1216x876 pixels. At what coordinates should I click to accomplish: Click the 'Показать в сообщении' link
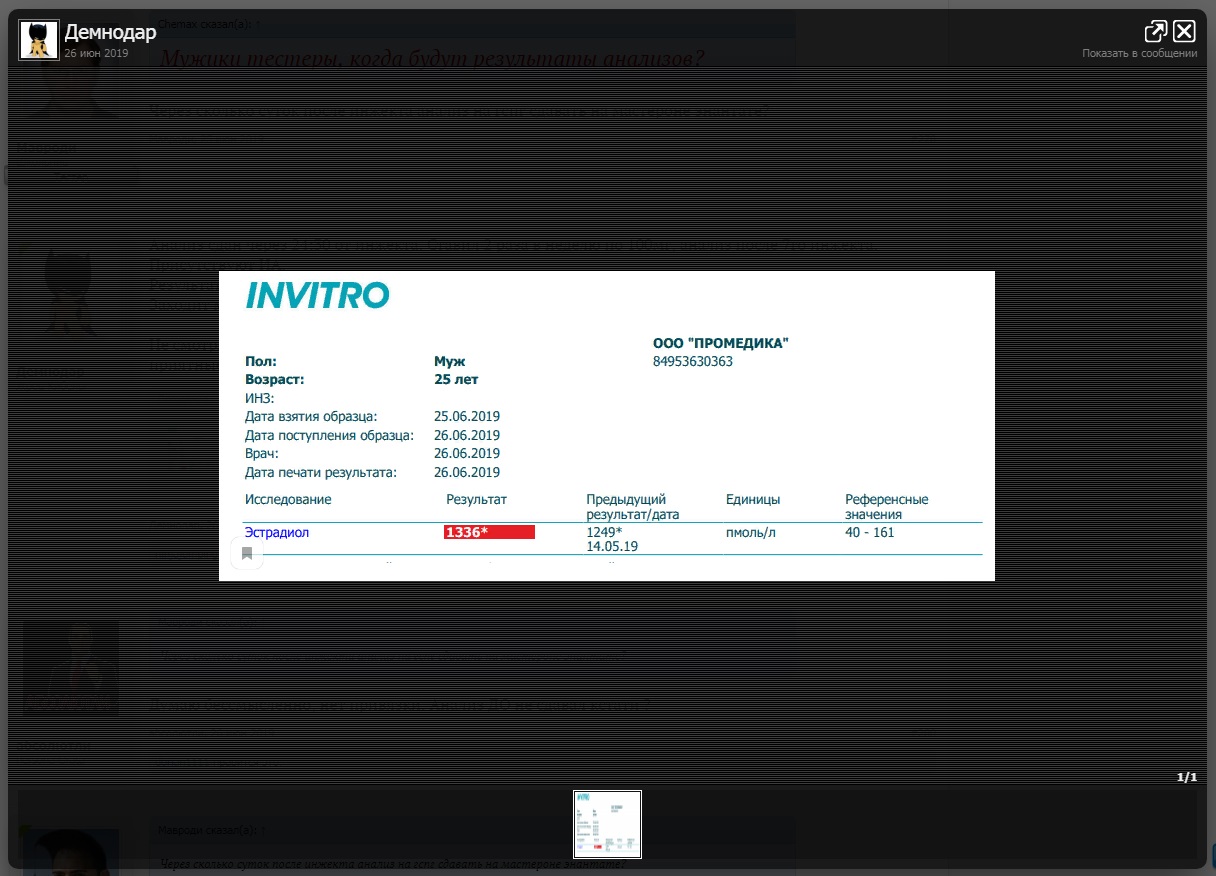pos(1139,54)
